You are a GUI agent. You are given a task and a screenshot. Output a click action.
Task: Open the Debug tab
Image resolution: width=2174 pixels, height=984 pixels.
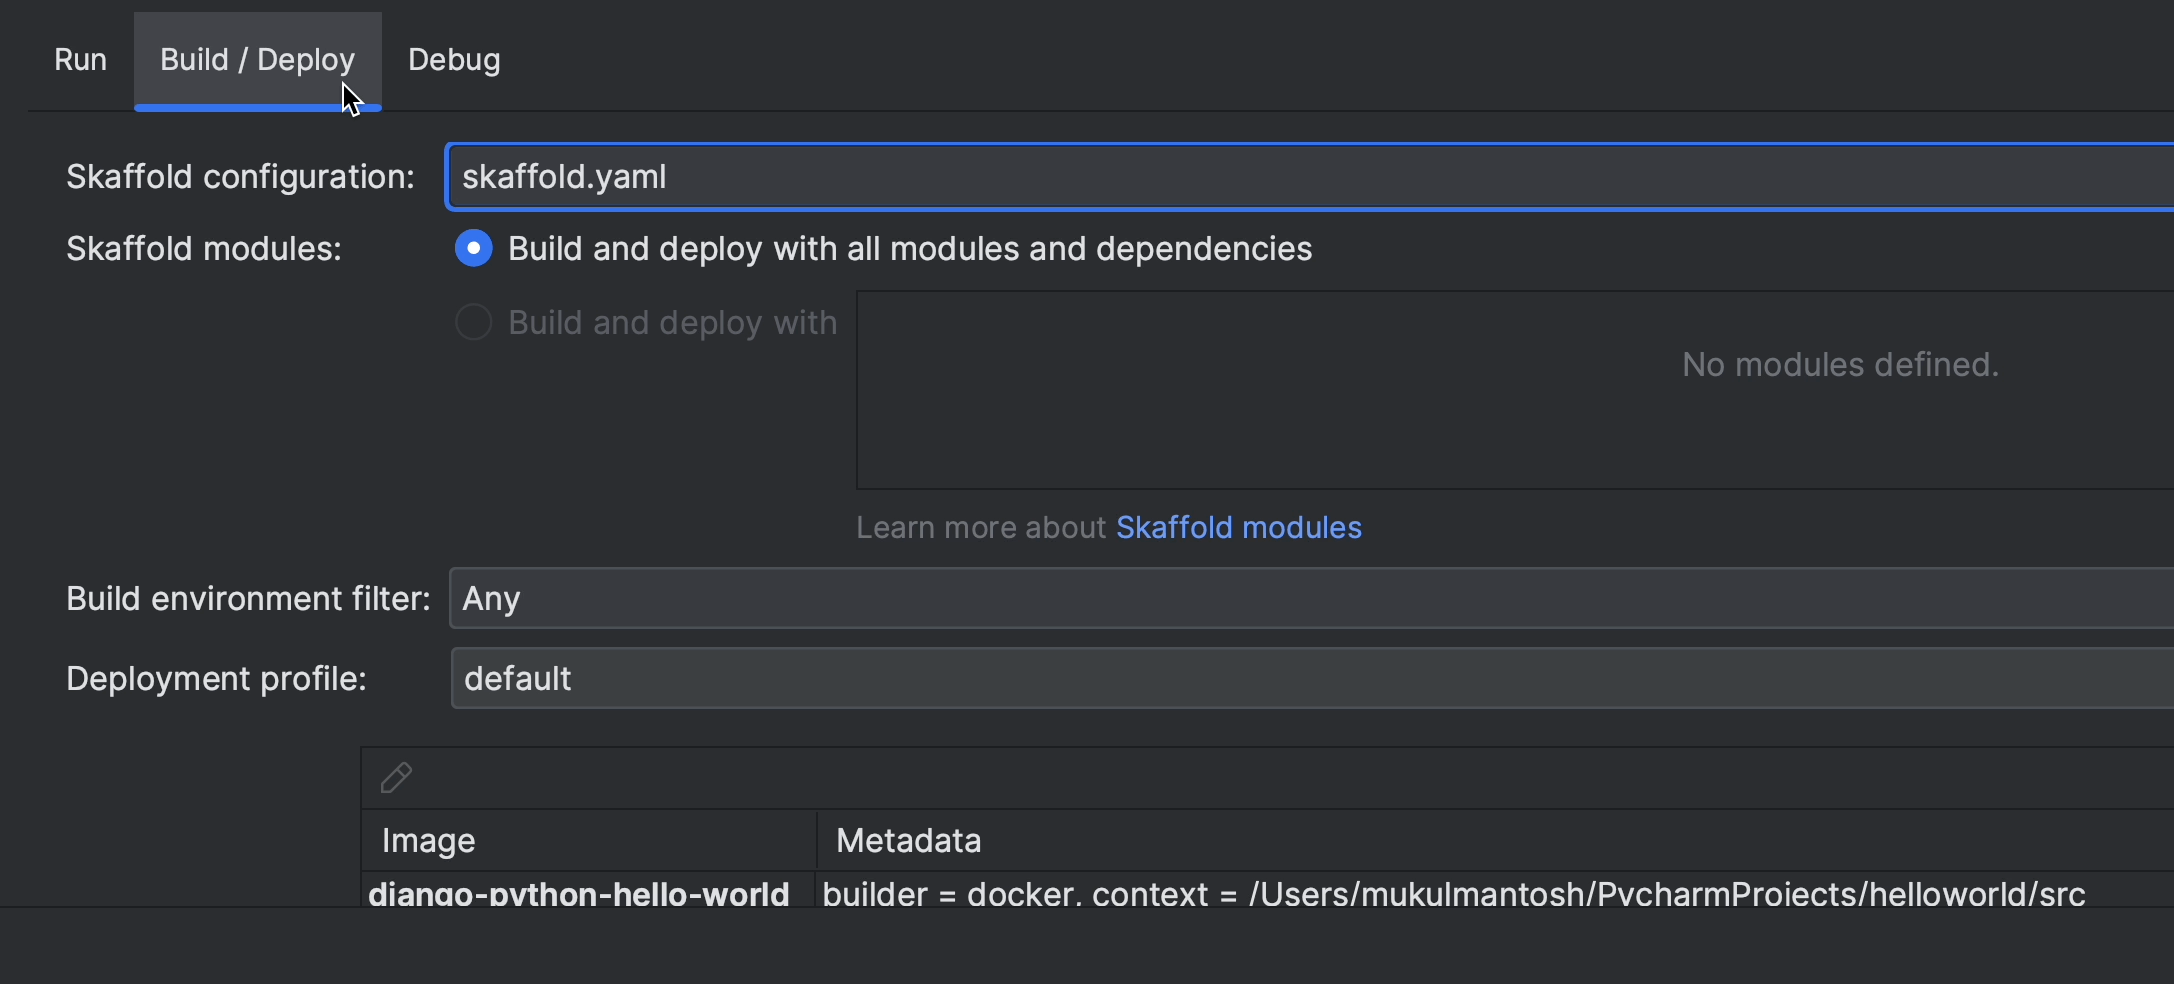click(x=454, y=60)
